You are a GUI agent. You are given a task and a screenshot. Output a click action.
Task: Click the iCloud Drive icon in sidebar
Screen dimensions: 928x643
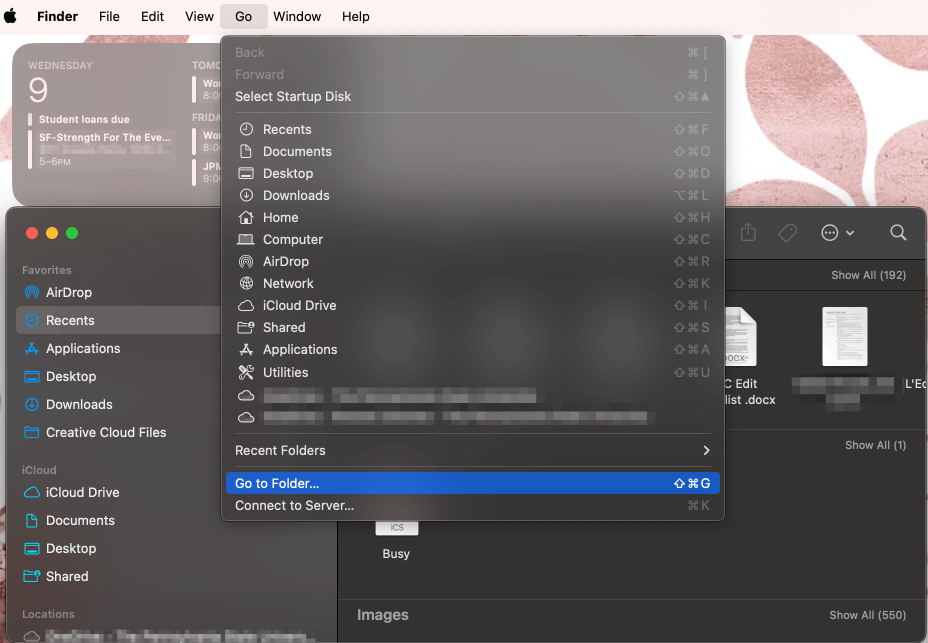[x=32, y=492]
